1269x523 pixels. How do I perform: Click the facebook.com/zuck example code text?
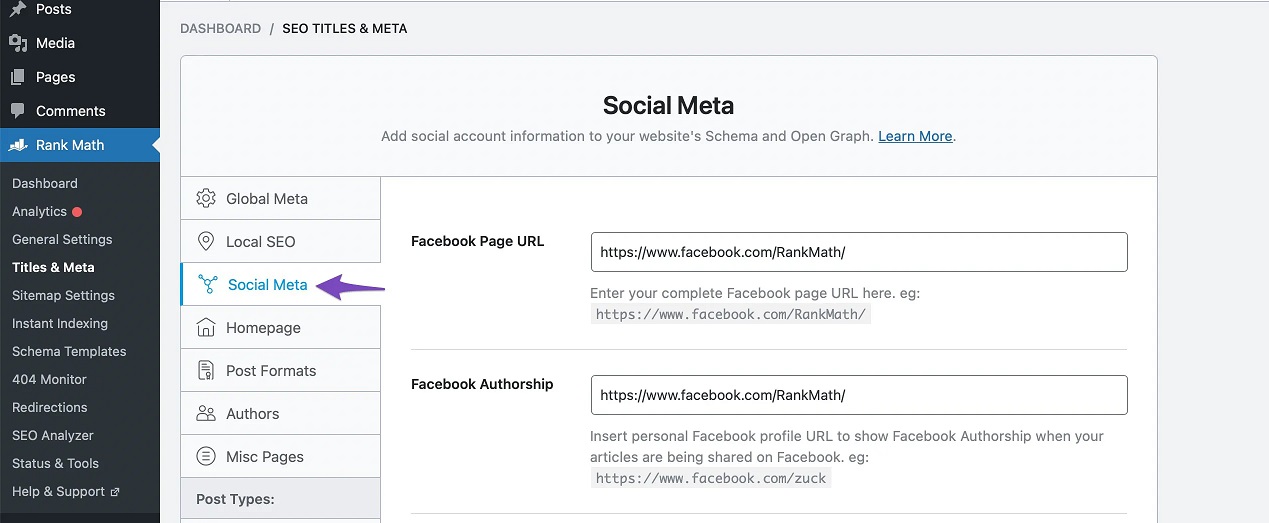coord(711,478)
